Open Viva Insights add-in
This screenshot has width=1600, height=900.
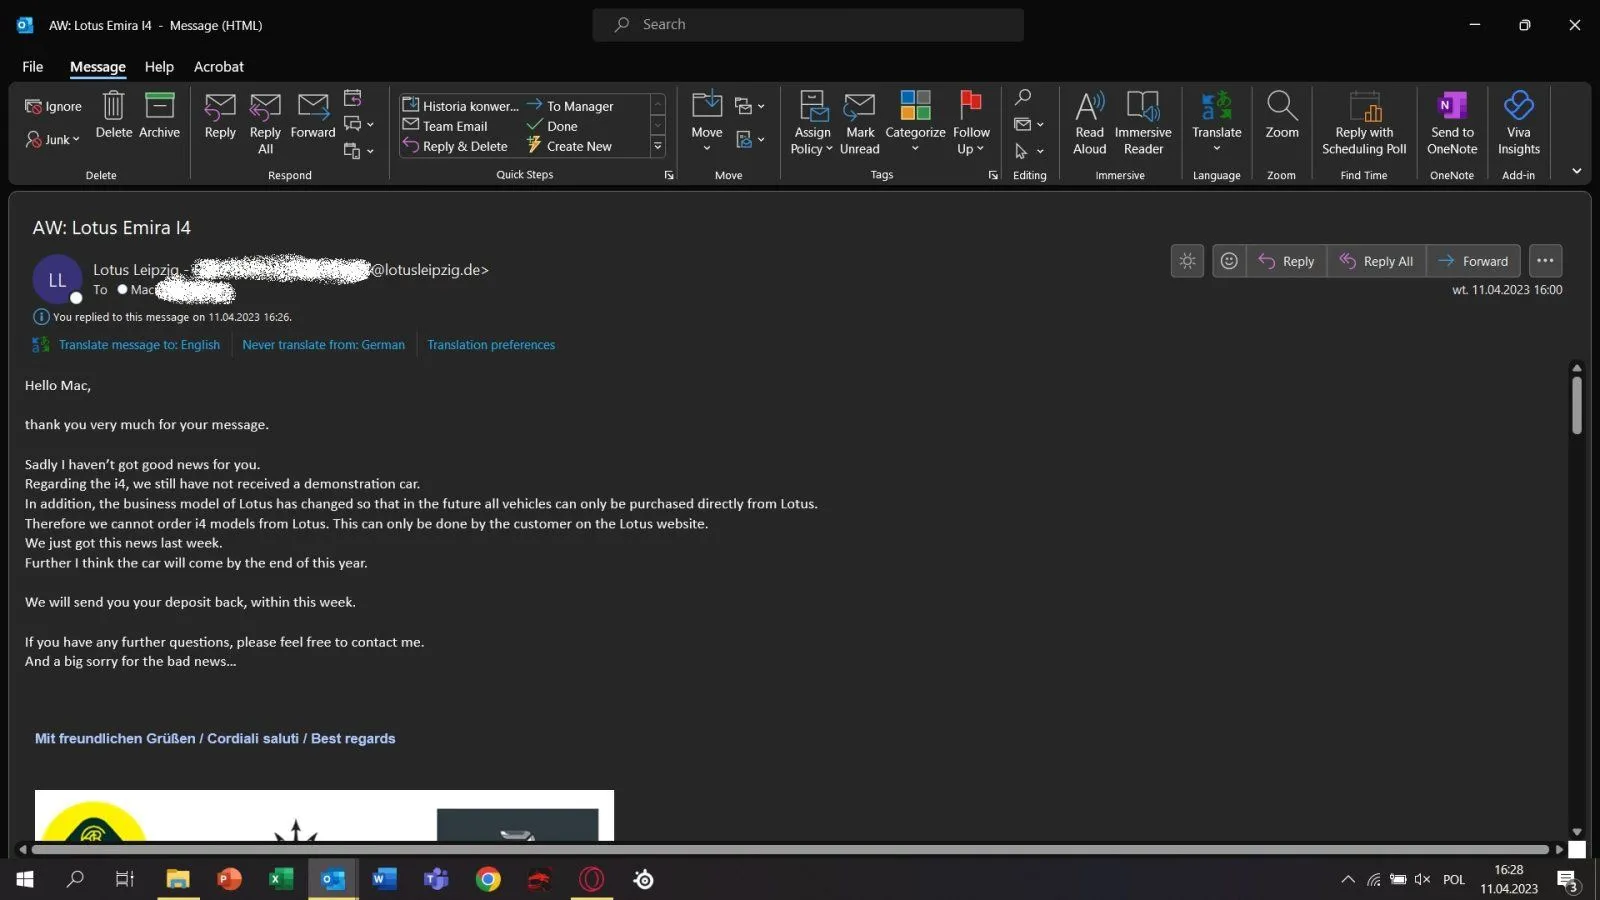[1518, 122]
